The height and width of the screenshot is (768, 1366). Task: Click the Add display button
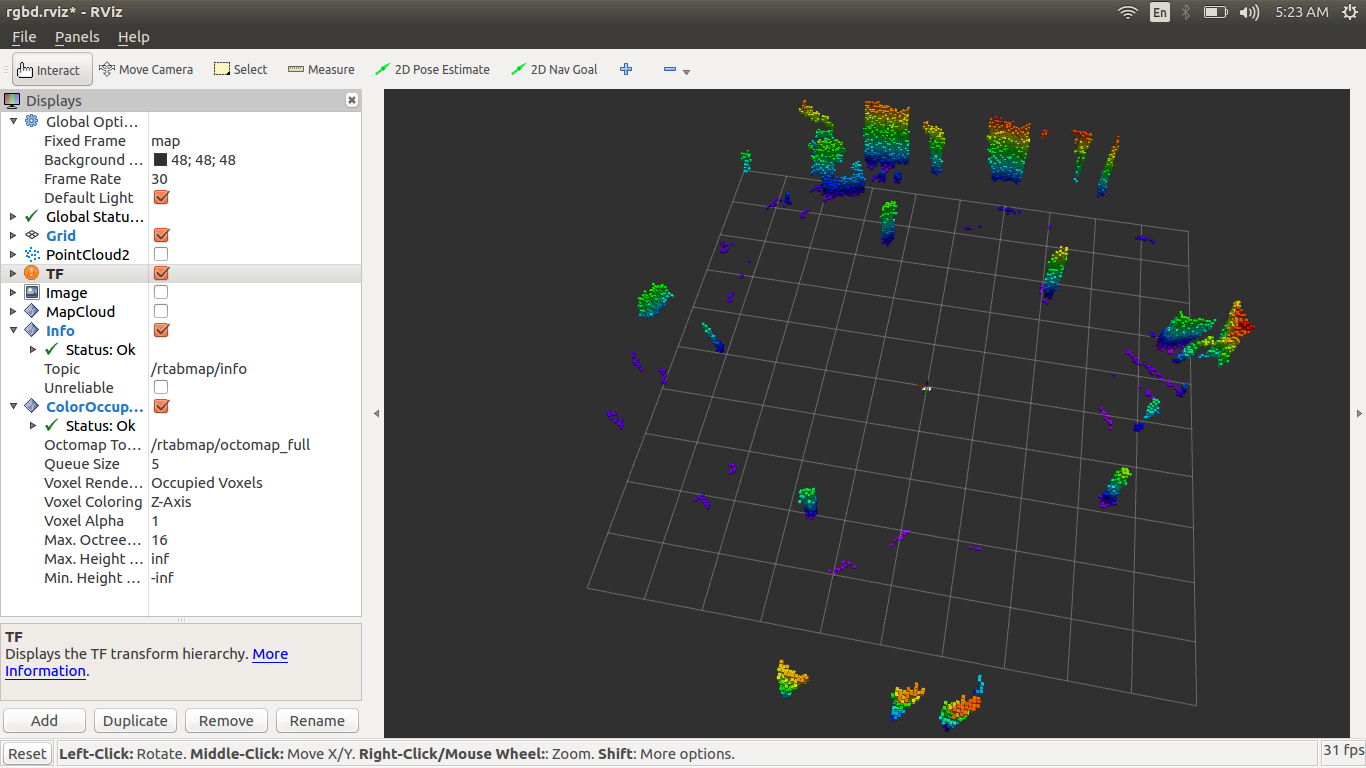point(44,721)
